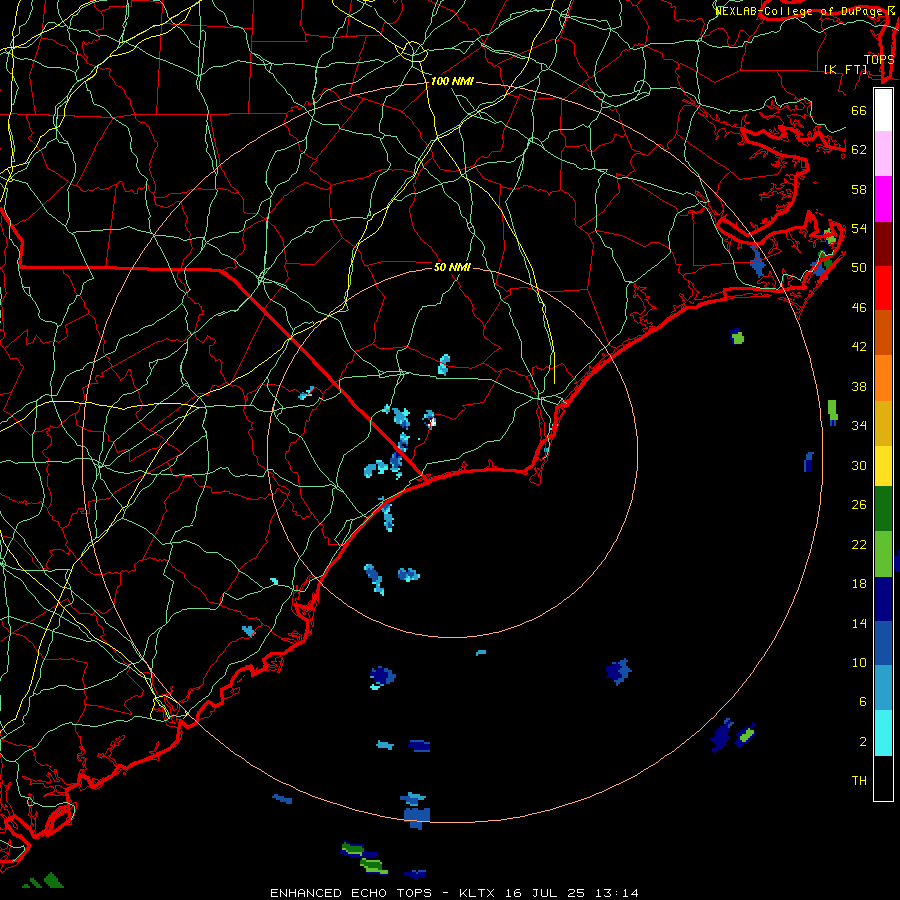Click the "TH" threshold legend label

(859, 781)
